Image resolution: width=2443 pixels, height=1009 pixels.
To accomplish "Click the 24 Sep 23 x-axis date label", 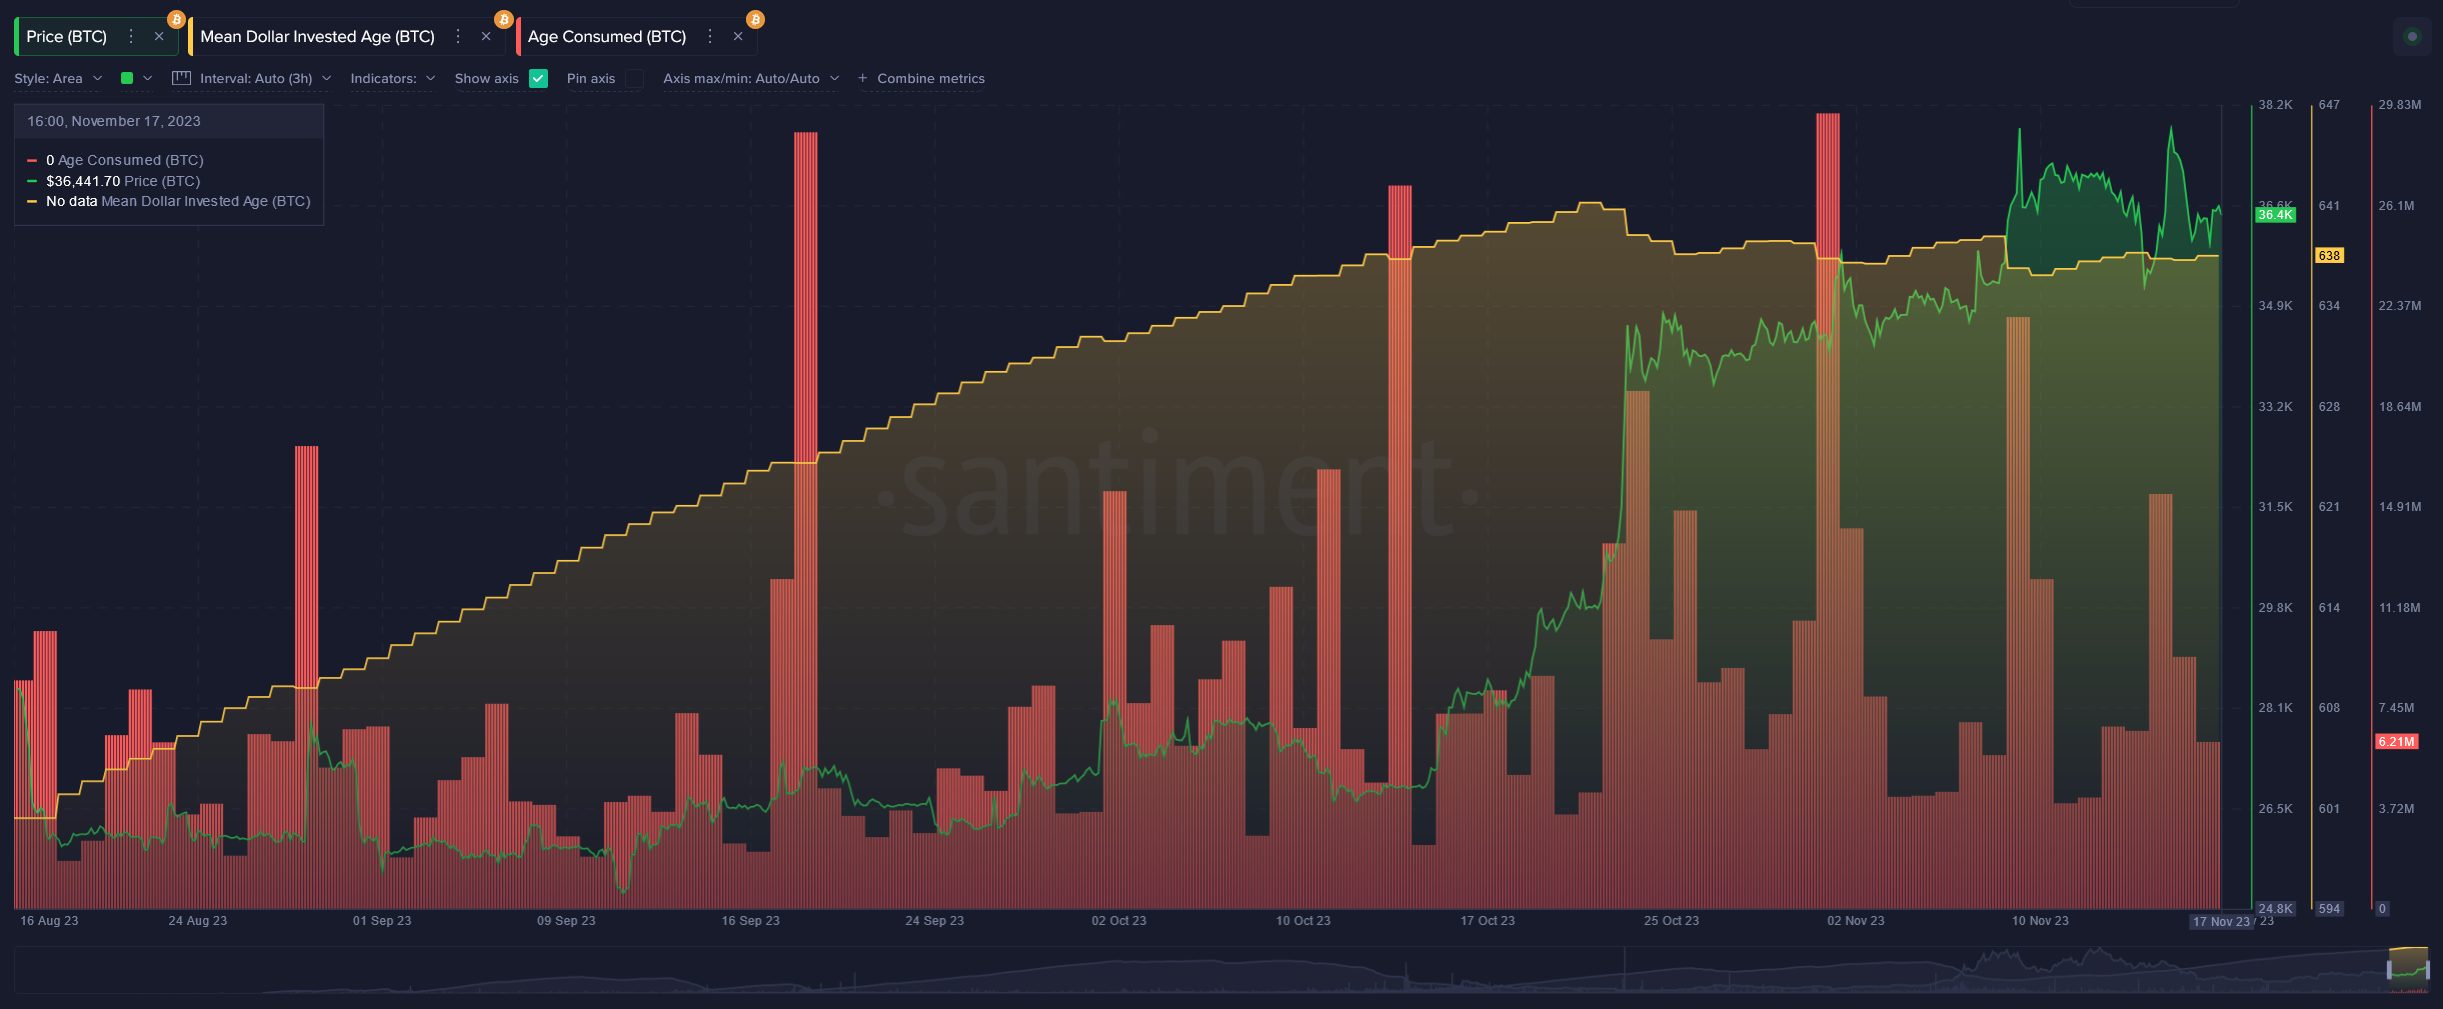I will (x=934, y=921).
